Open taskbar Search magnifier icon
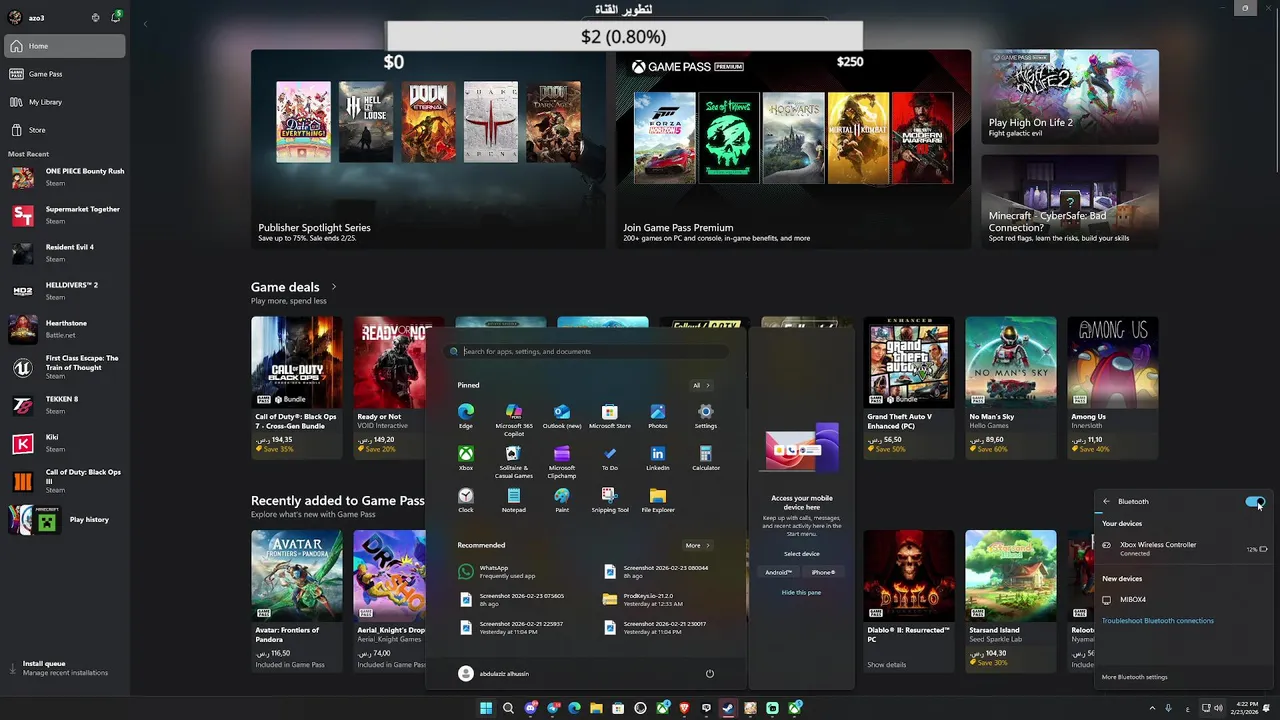Screen dimensions: 1280x720 tap(508, 708)
